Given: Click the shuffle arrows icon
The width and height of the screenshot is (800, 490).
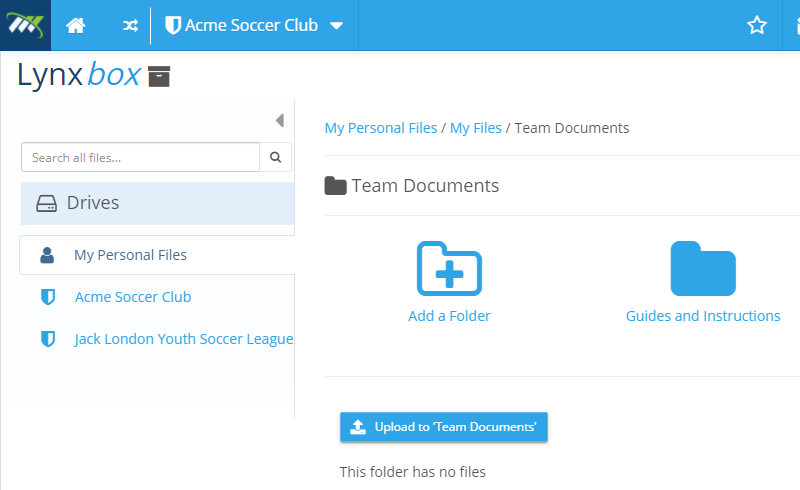Looking at the screenshot, I should (x=130, y=26).
